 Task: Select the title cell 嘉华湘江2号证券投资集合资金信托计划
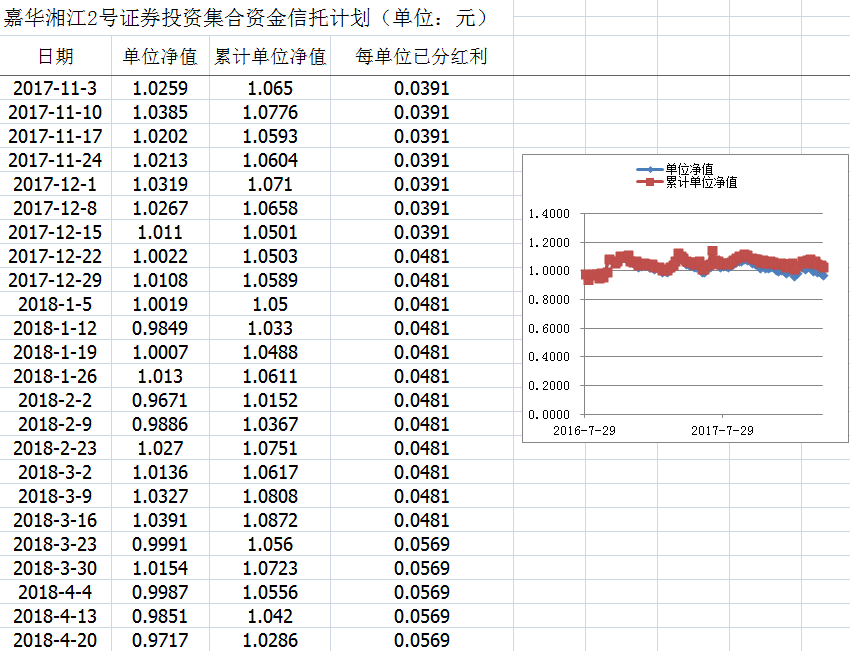245,18
